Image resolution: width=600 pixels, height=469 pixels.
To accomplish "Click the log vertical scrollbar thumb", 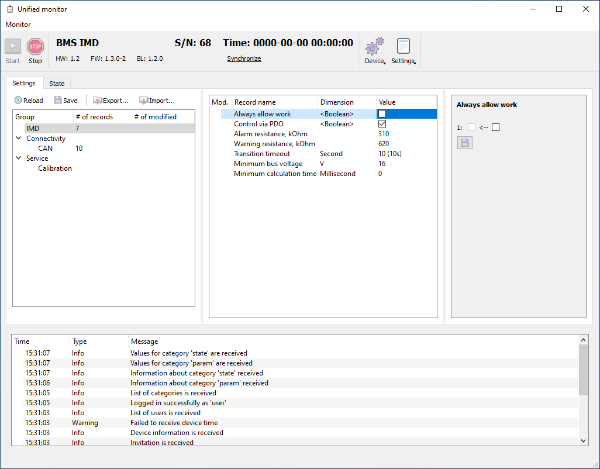I will 583,370.
